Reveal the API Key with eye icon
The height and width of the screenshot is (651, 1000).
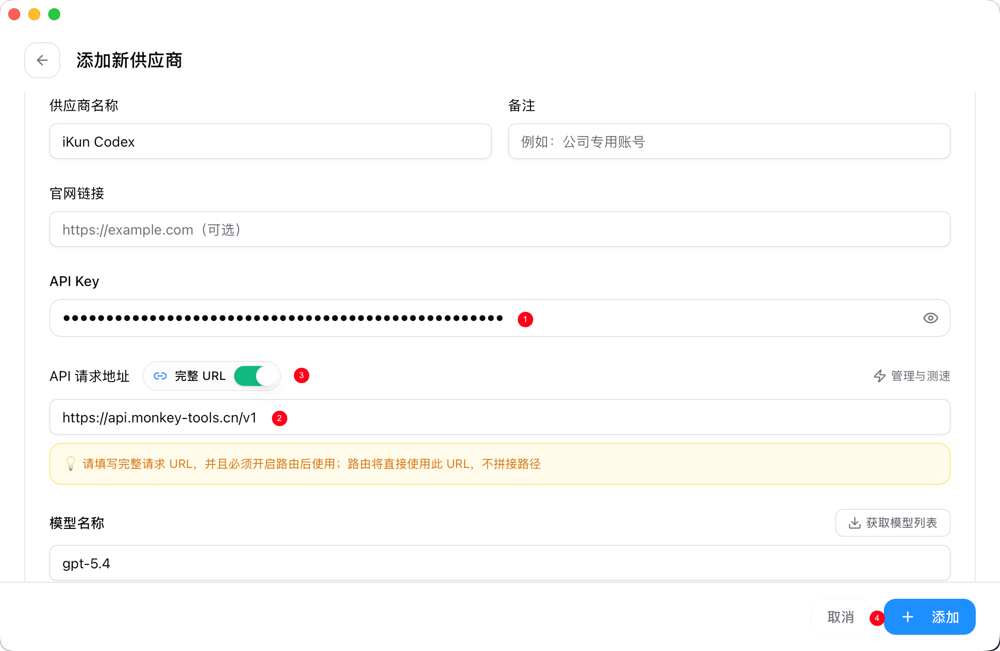pos(930,318)
